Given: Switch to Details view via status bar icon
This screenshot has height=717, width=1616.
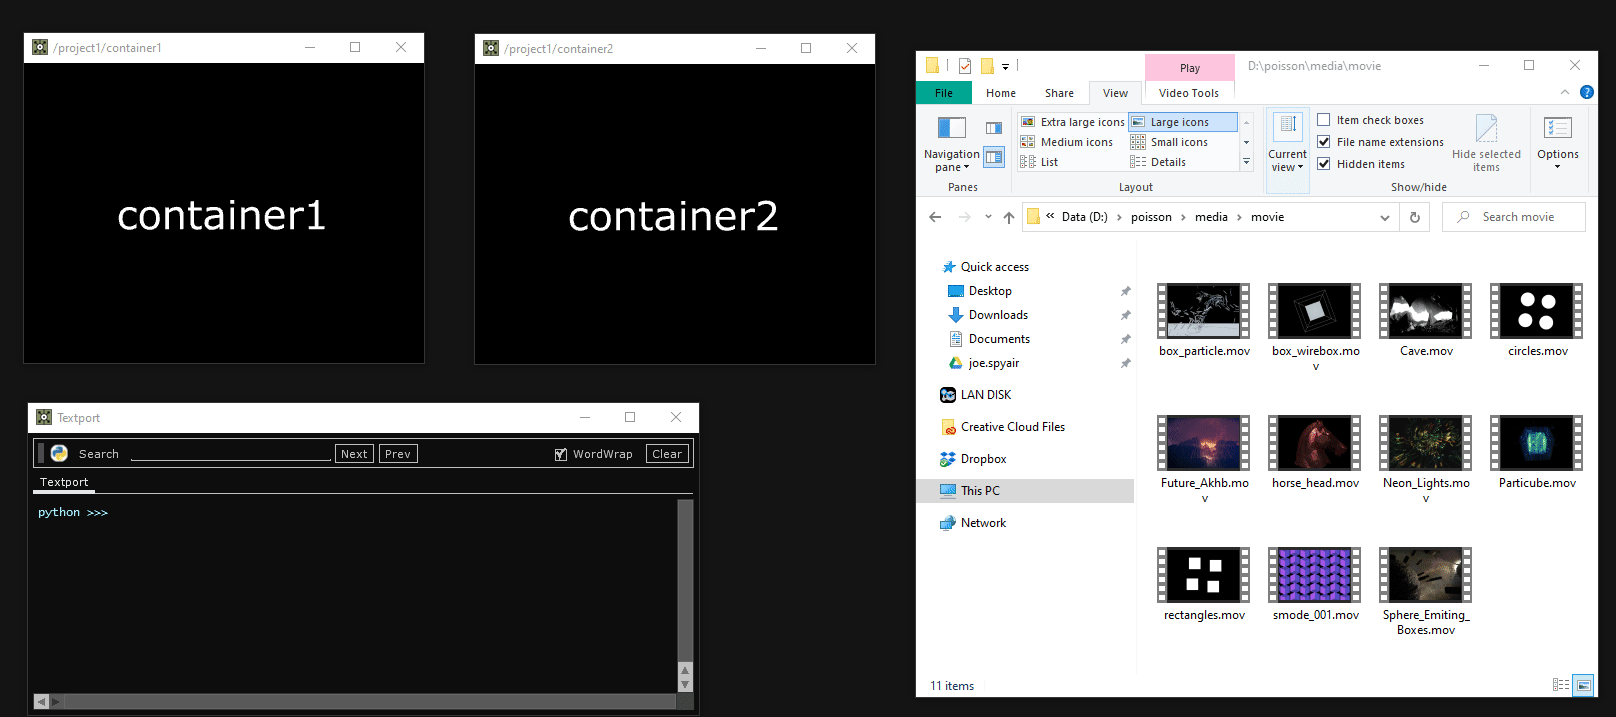Looking at the screenshot, I should [x=1560, y=685].
